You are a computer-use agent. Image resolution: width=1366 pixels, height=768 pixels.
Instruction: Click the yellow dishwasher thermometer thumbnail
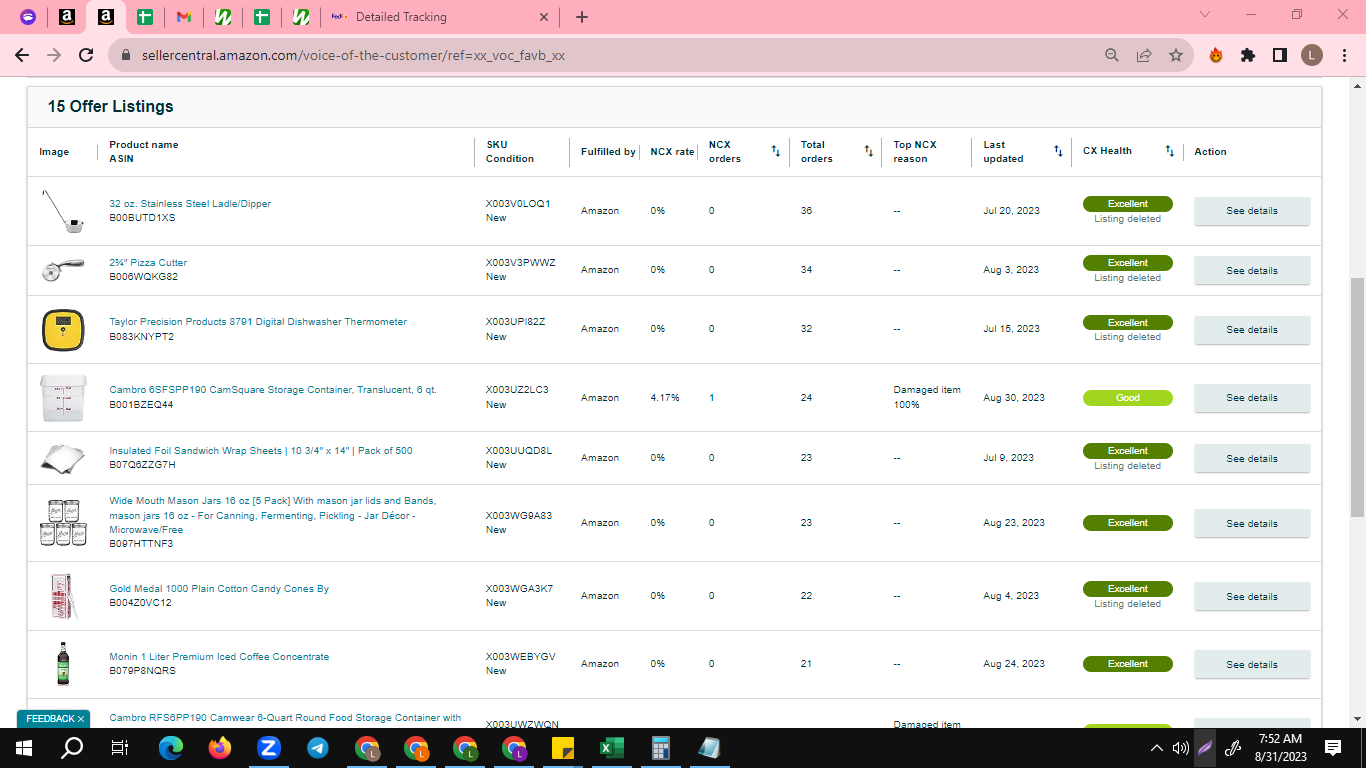[x=62, y=329]
